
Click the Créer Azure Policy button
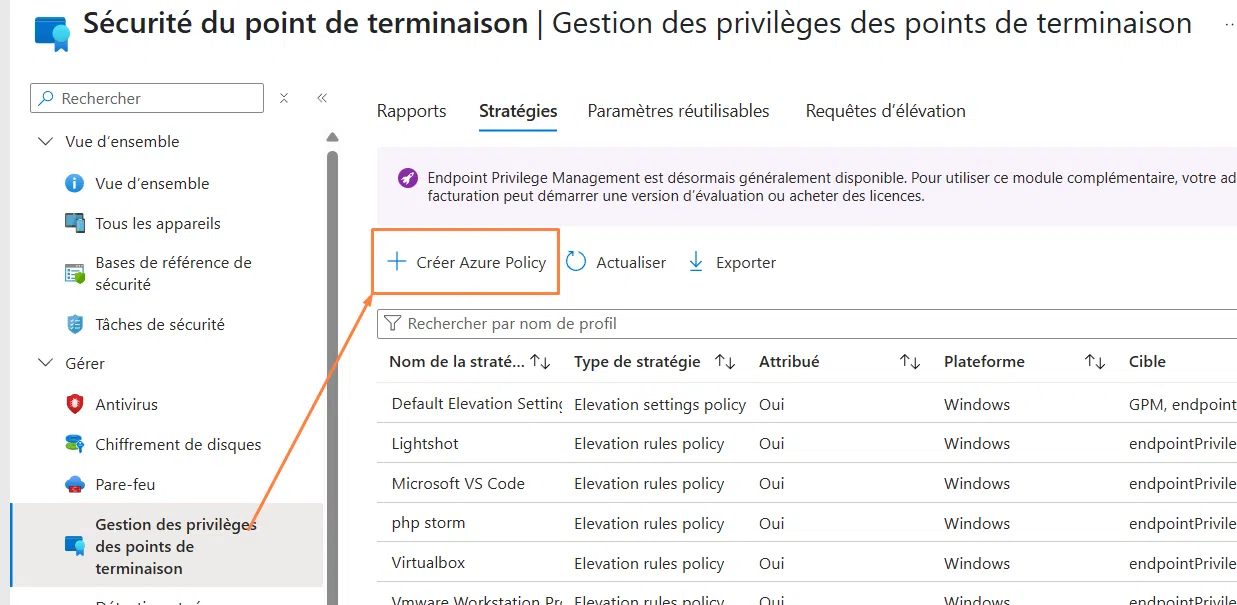465,261
